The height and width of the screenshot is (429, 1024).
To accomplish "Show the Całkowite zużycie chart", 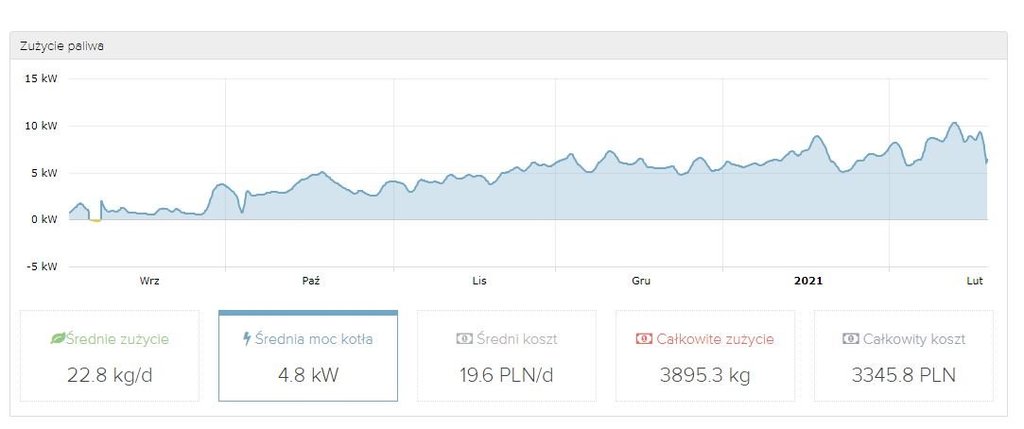I will [x=714, y=339].
